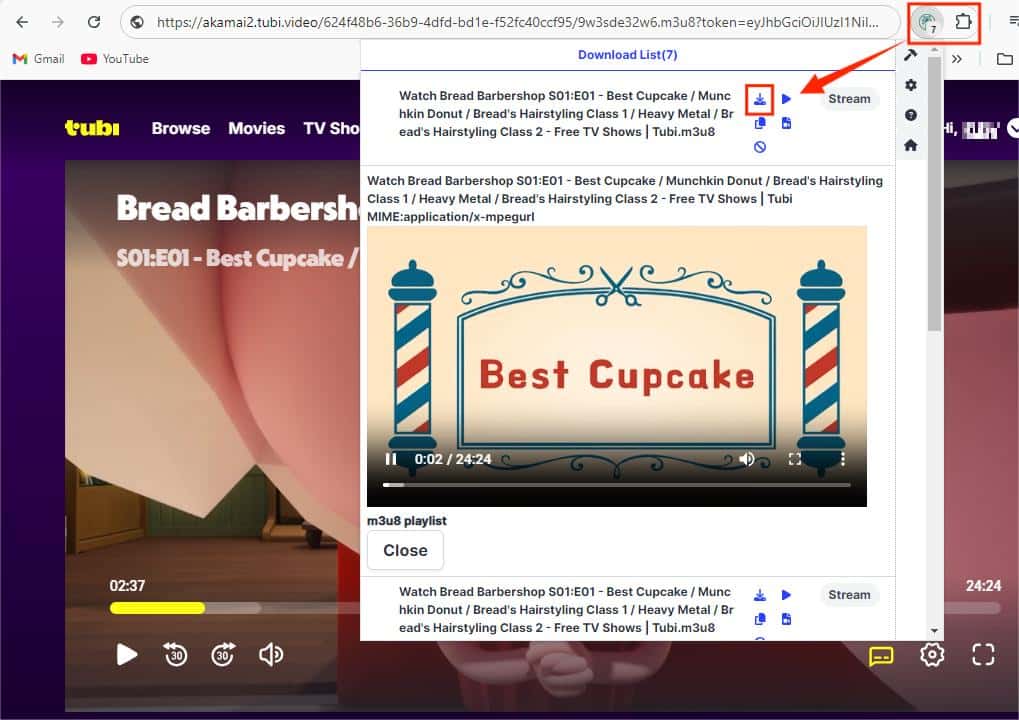Viewport: 1019px width, 720px height.
Task: Open the preview player's more options menu
Action: click(x=841, y=458)
